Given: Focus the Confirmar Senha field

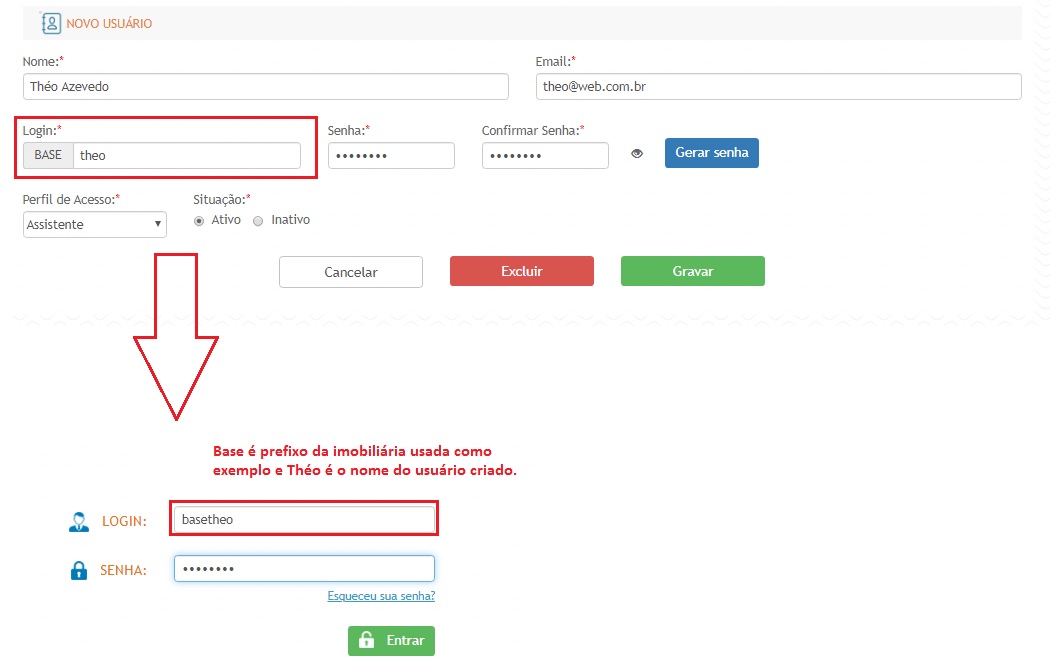Looking at the screenshot, I should point(545,156).
